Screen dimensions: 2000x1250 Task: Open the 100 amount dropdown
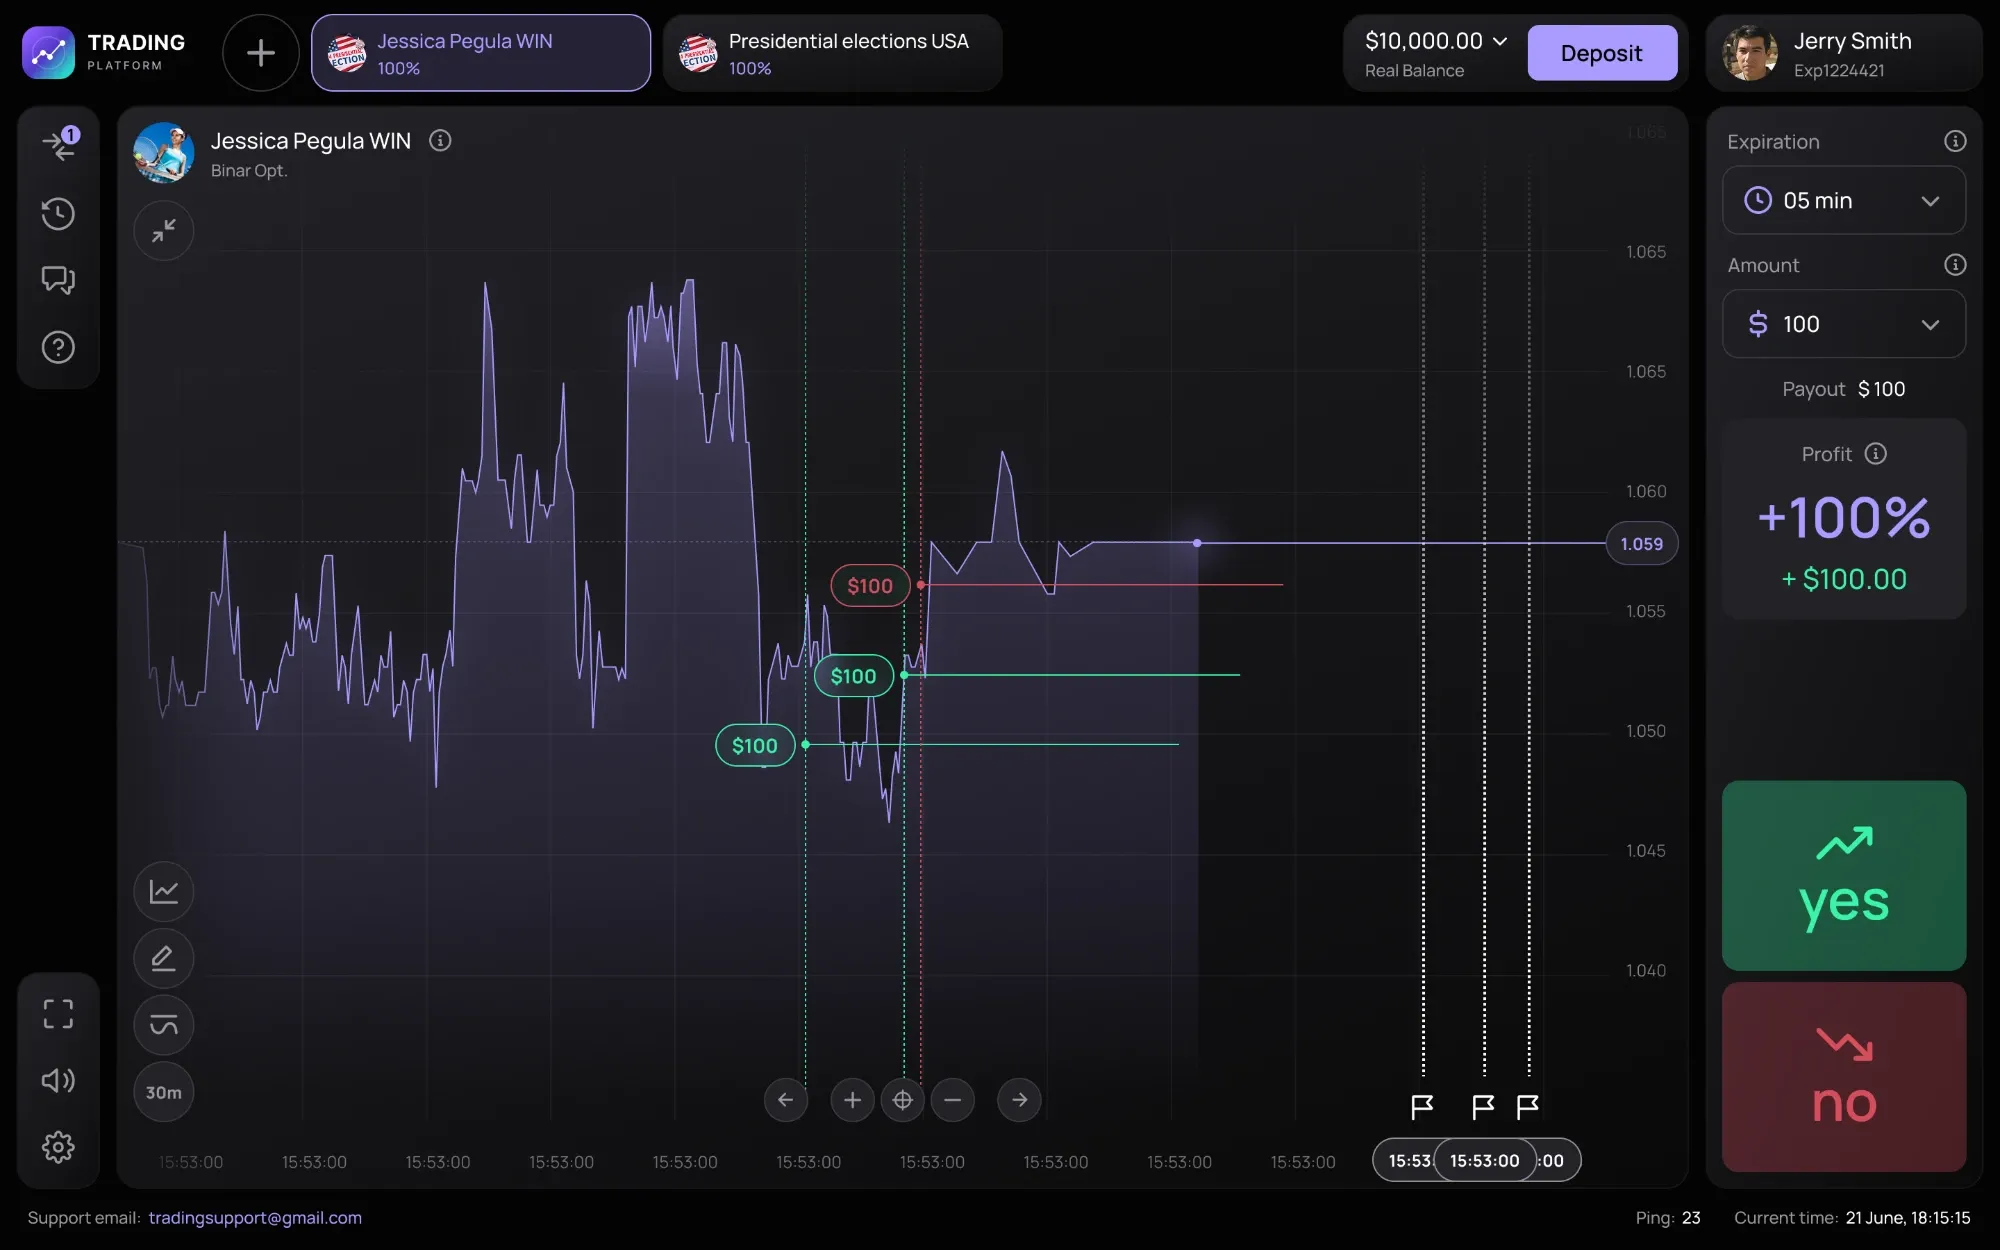tap(1844, 324)
